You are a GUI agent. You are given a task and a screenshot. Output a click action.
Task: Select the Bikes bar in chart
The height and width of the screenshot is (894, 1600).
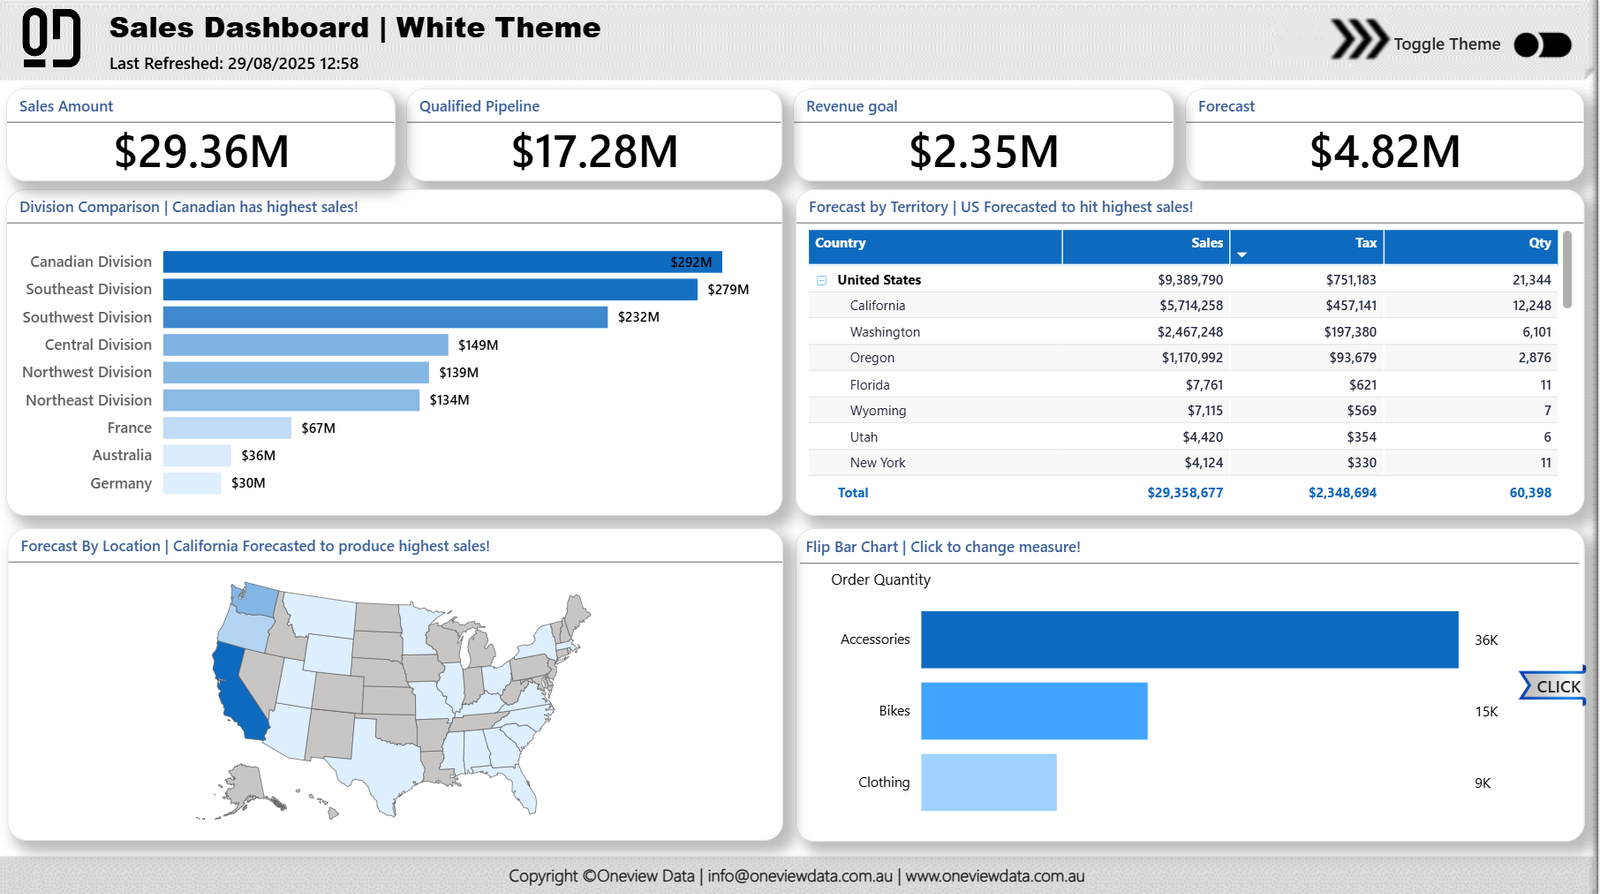[1034, 711]
